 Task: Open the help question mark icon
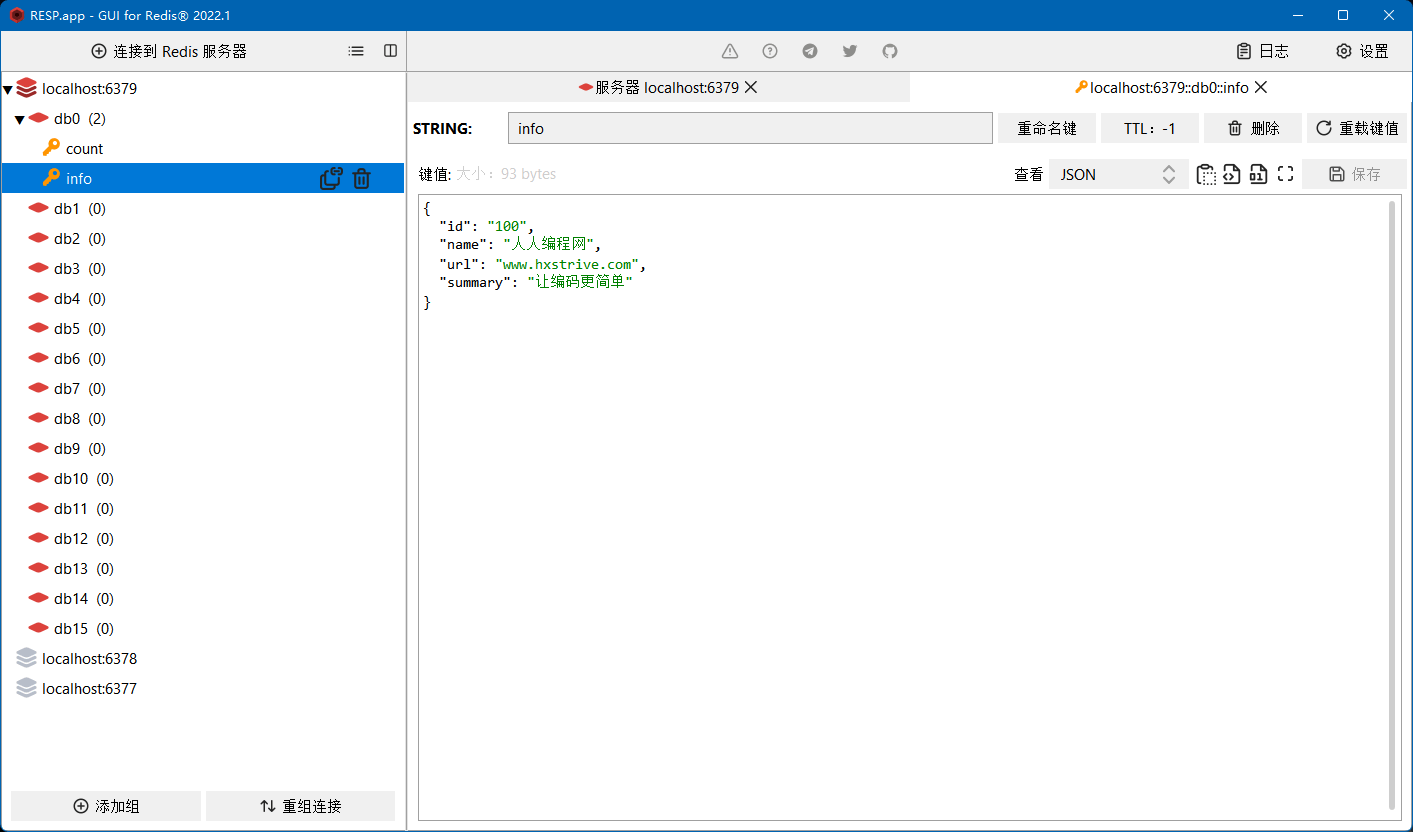[770, 51]
